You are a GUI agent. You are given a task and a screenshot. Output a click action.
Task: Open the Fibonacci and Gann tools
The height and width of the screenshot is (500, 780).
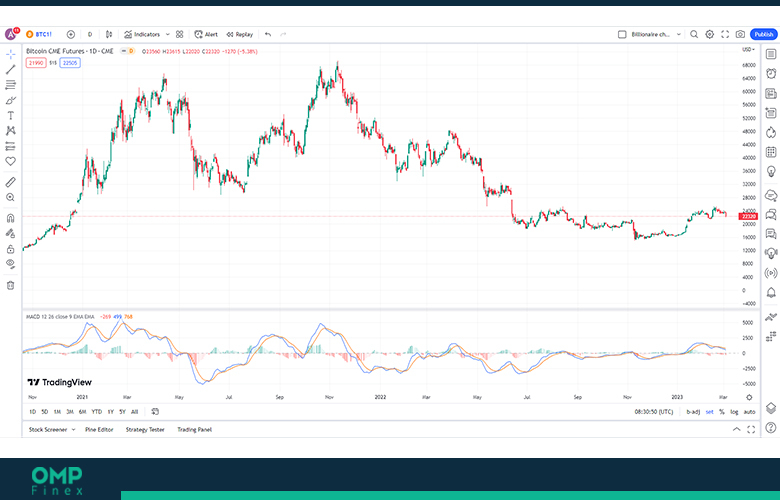tap(10, 85)
